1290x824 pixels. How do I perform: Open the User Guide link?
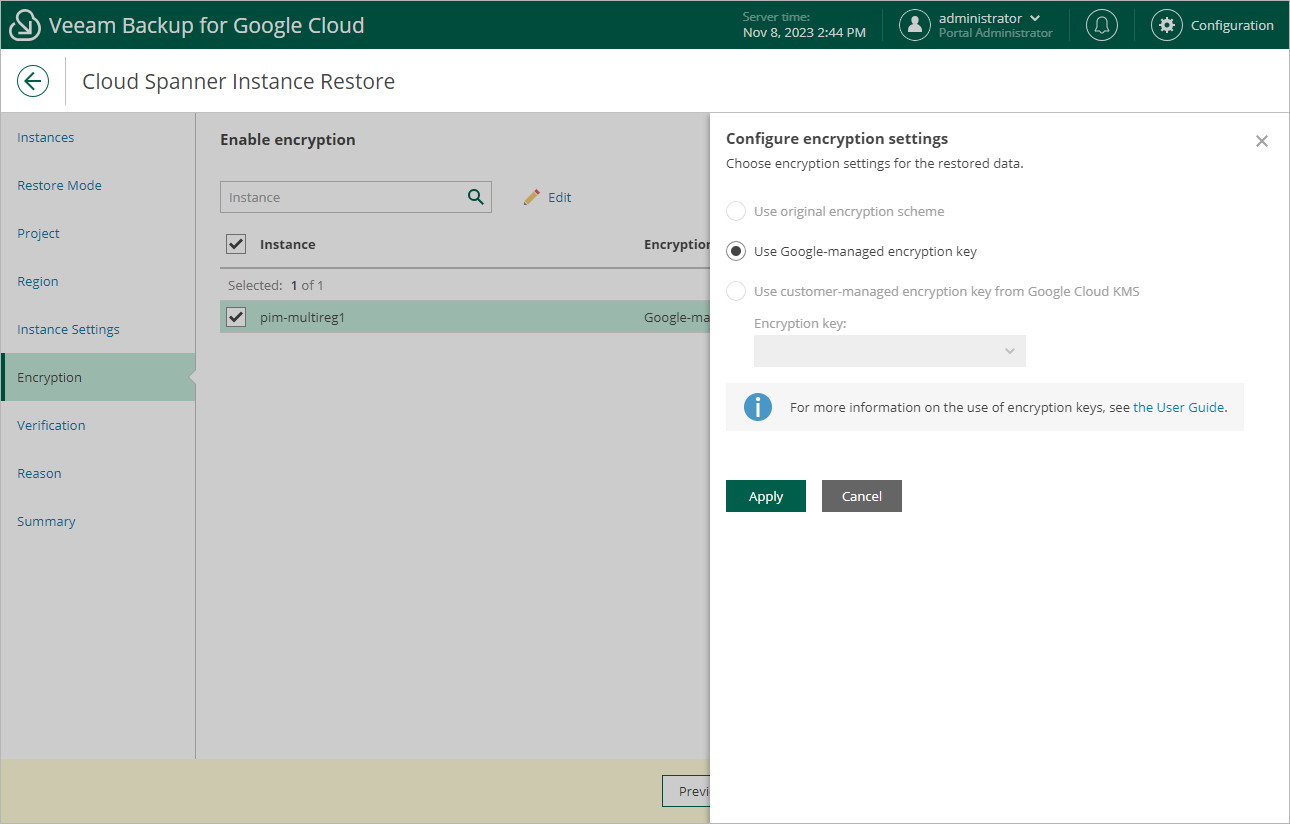(1179, 407)
